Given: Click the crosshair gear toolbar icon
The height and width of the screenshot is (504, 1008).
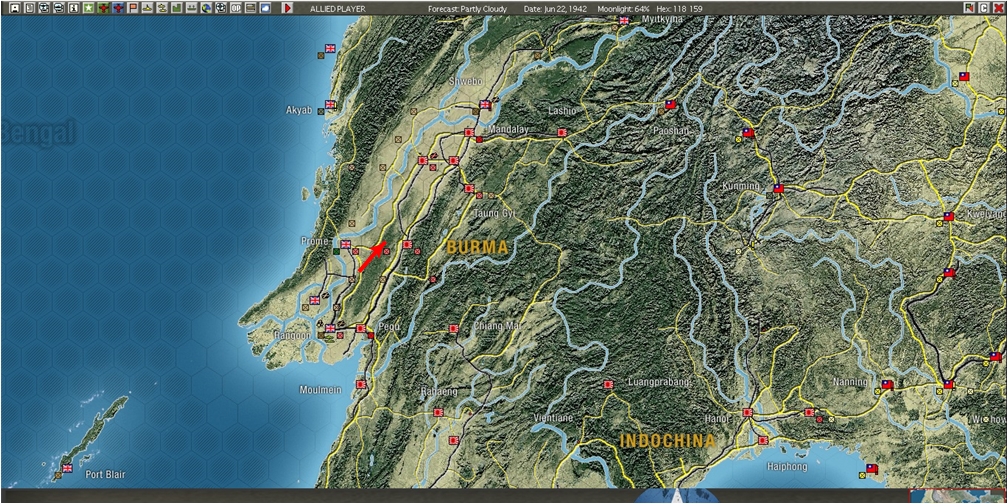Looking at the screenshot, I should point(221,8).
